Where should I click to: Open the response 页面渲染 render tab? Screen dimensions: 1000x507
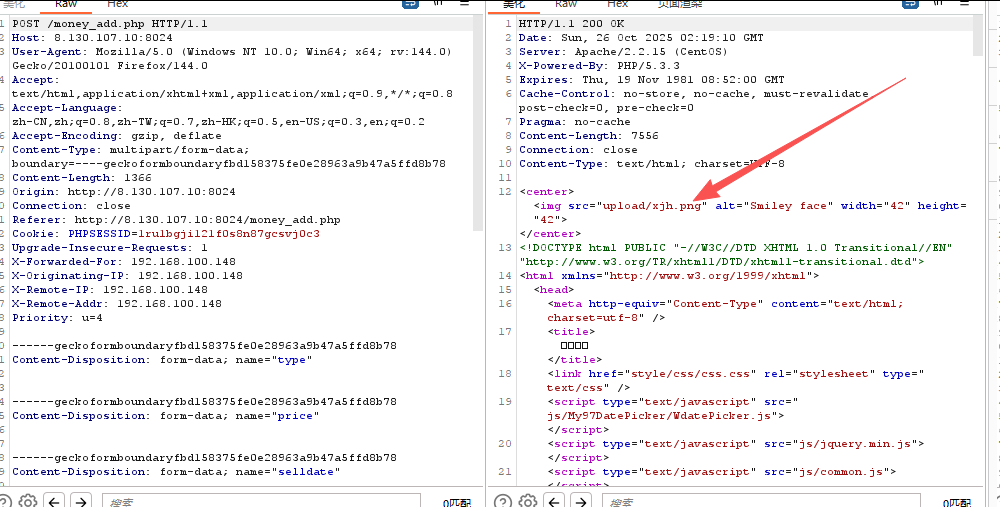680,4
